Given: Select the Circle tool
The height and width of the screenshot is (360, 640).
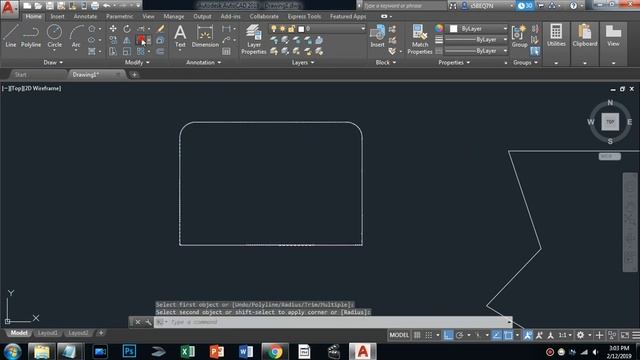Looking at the screenshot, I should [x=54, y=36].
